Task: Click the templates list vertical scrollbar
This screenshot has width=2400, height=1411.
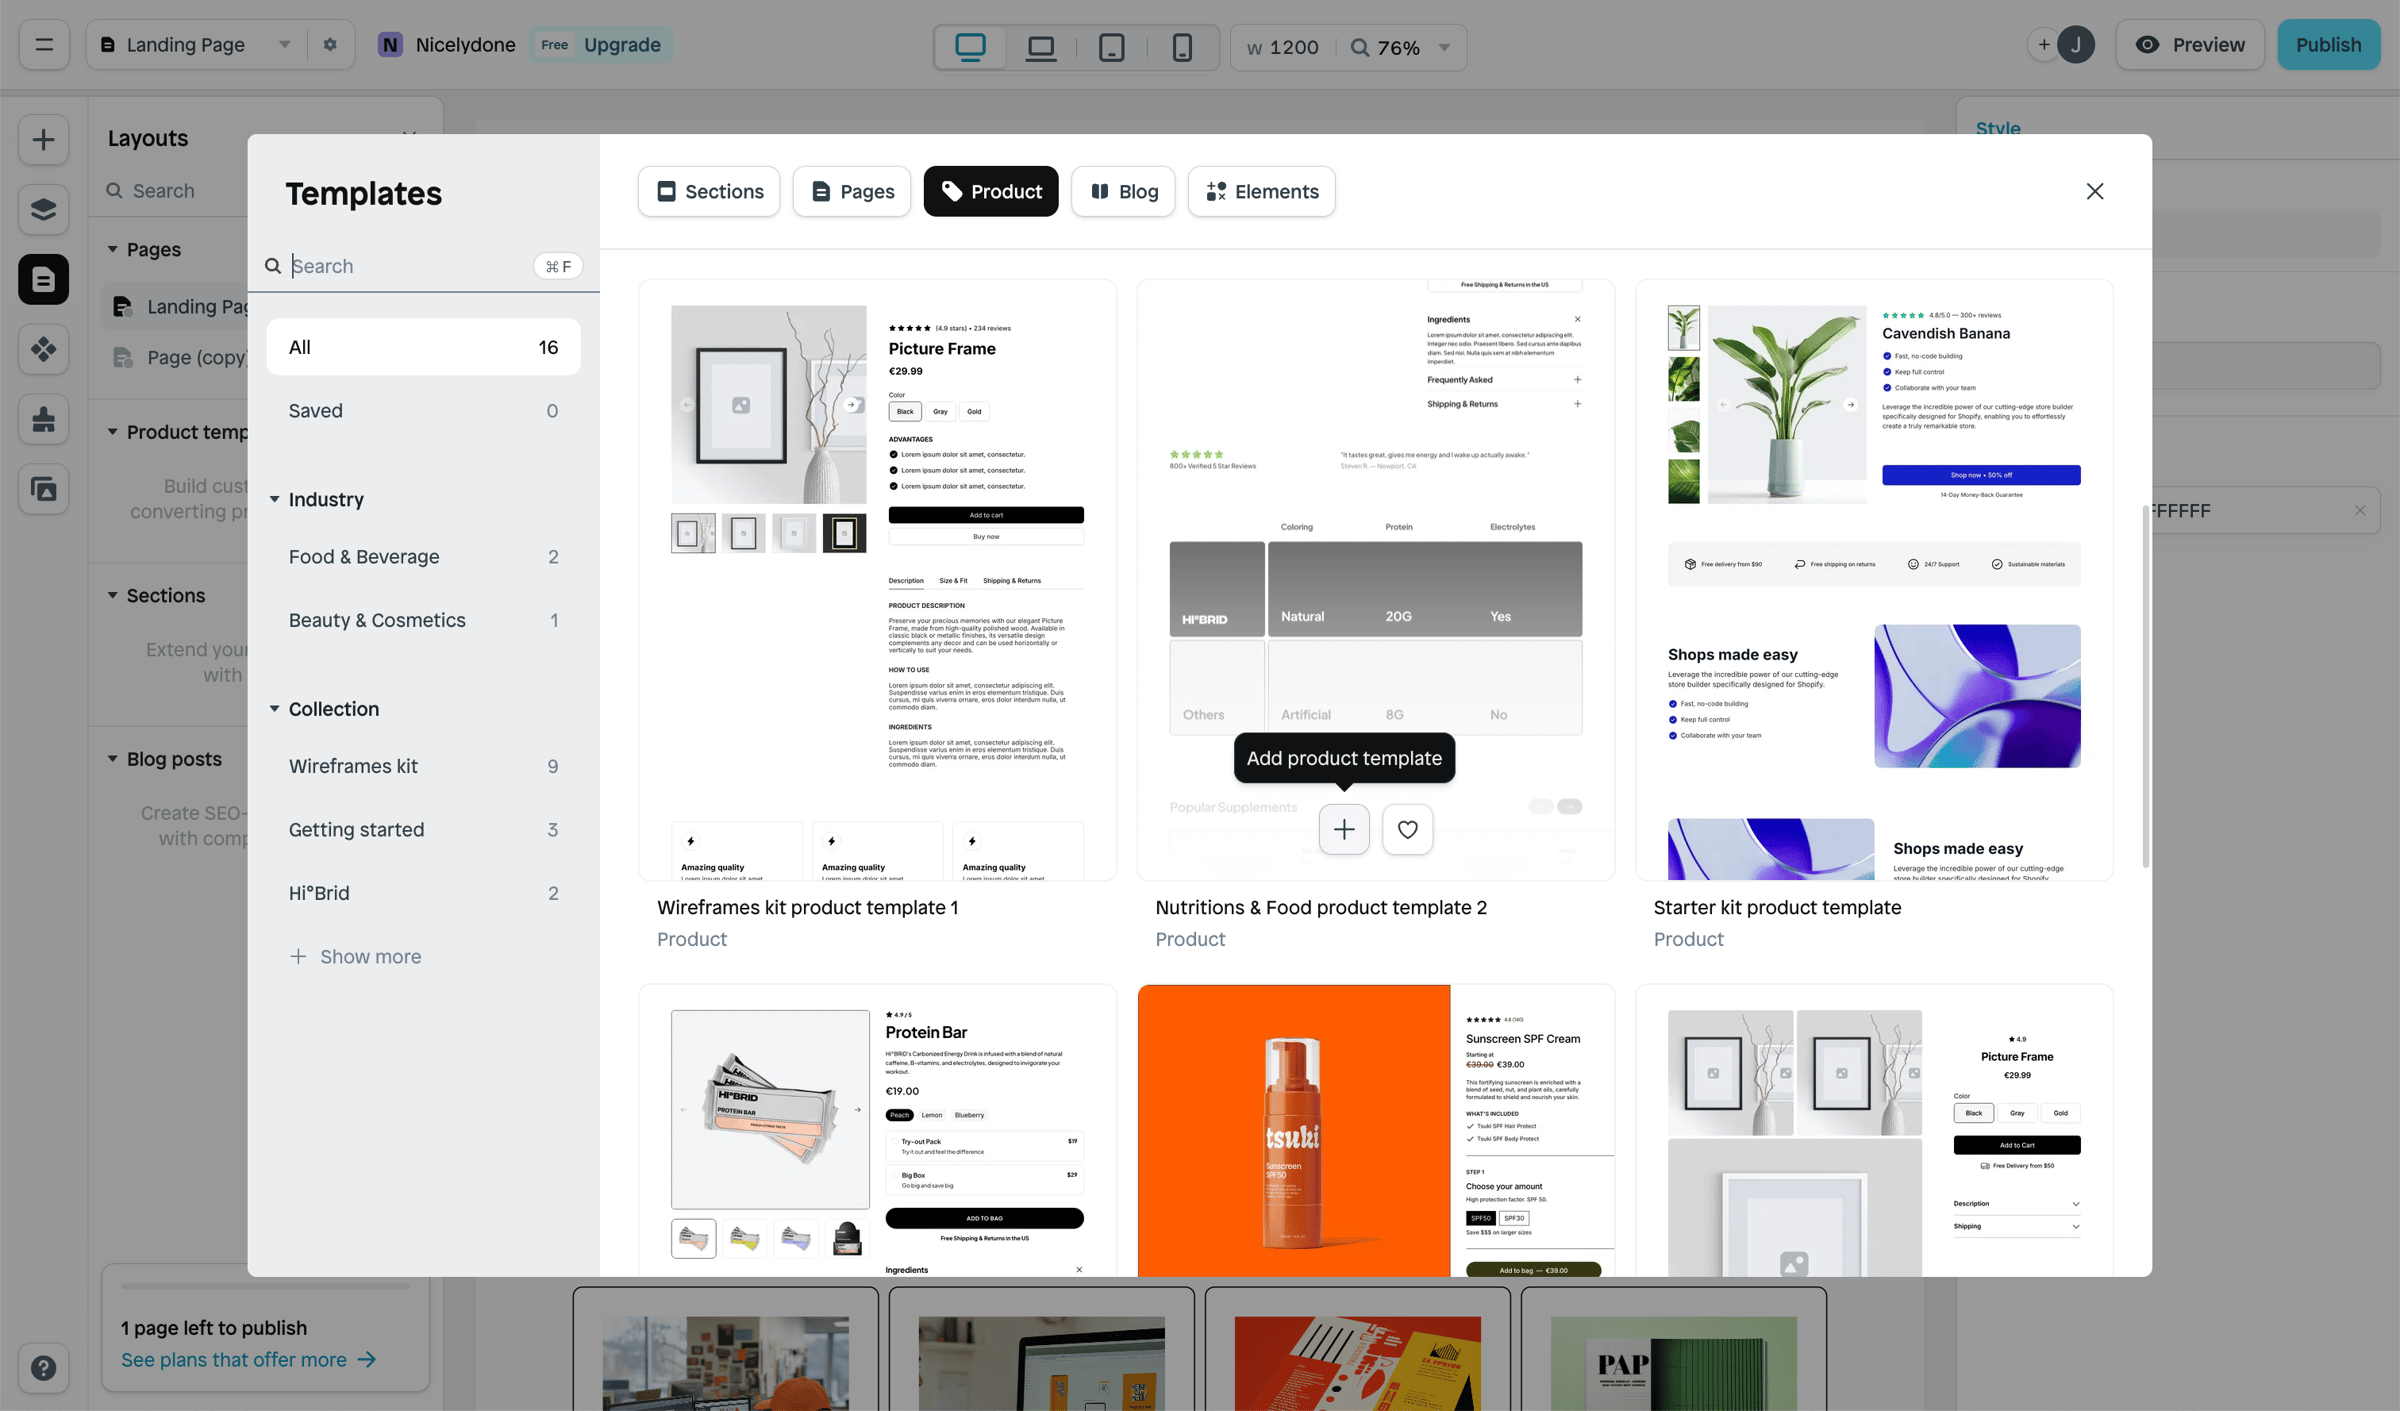Action: point(2145,687)
